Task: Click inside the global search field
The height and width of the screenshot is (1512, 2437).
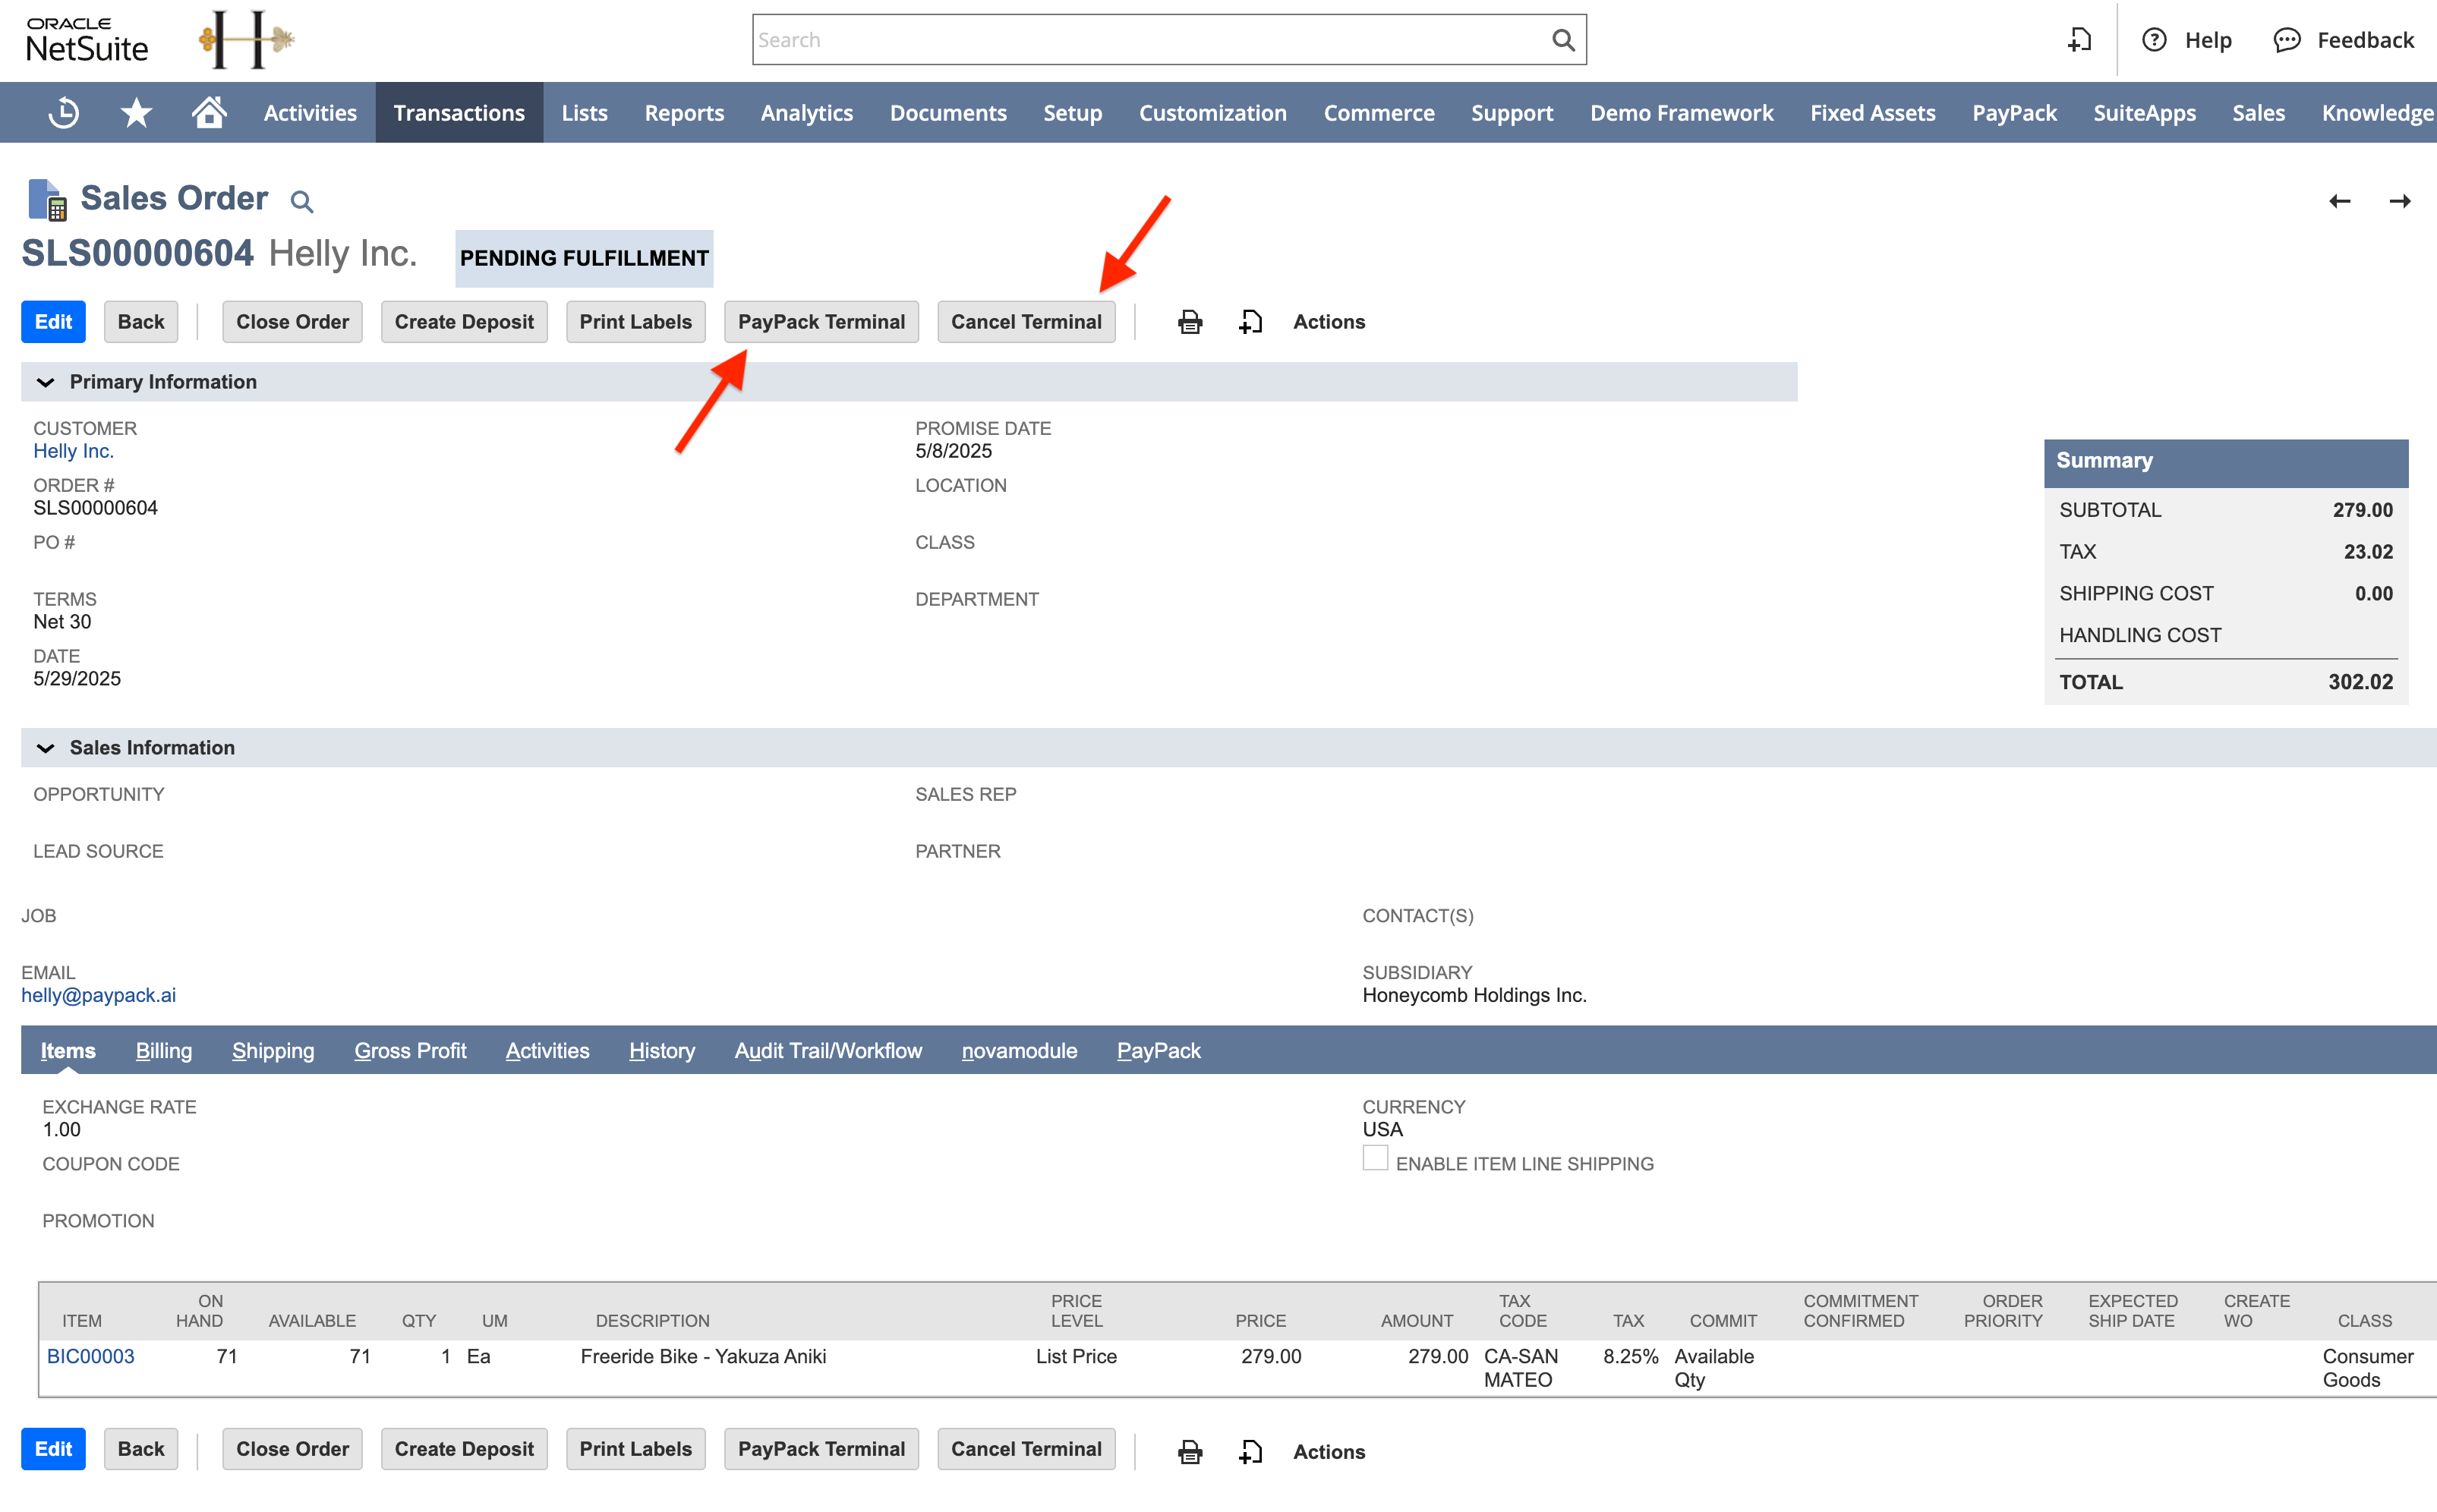Action: click(x=1100, y=39)
